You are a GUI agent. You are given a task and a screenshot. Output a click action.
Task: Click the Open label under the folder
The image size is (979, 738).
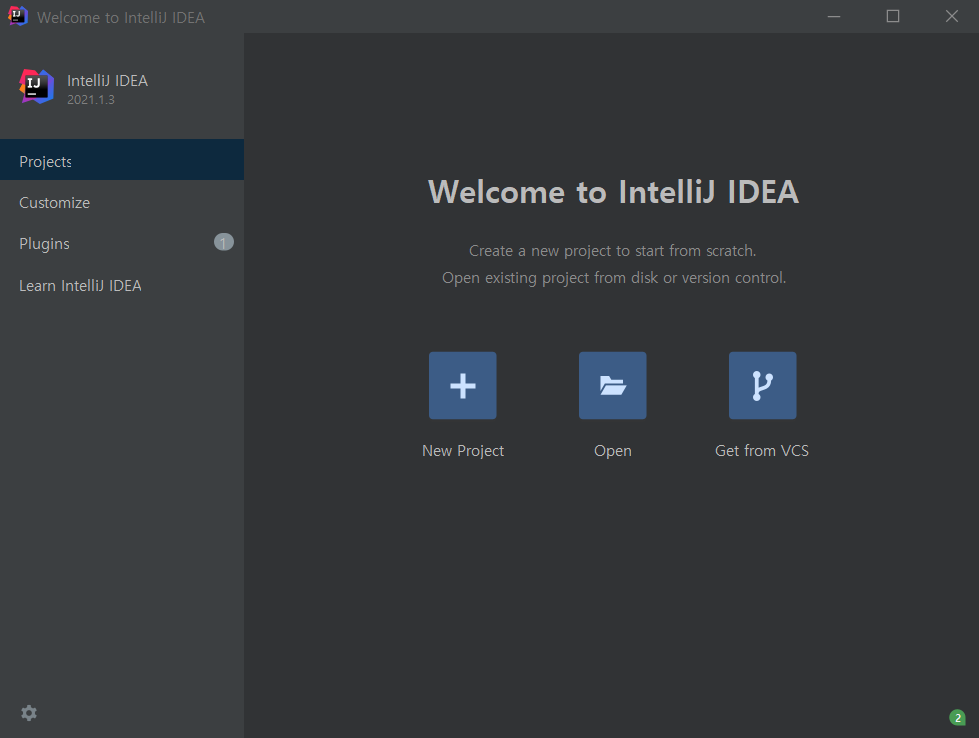612,451
